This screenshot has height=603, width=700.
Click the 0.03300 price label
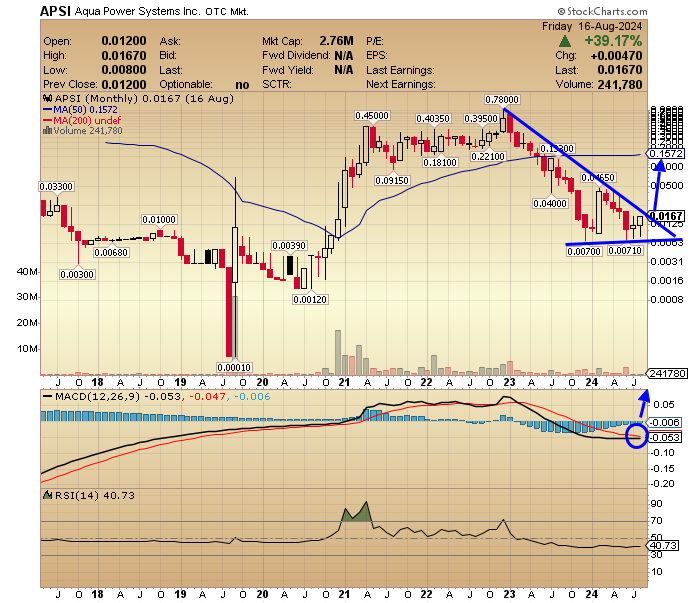[x=56, y=187]
